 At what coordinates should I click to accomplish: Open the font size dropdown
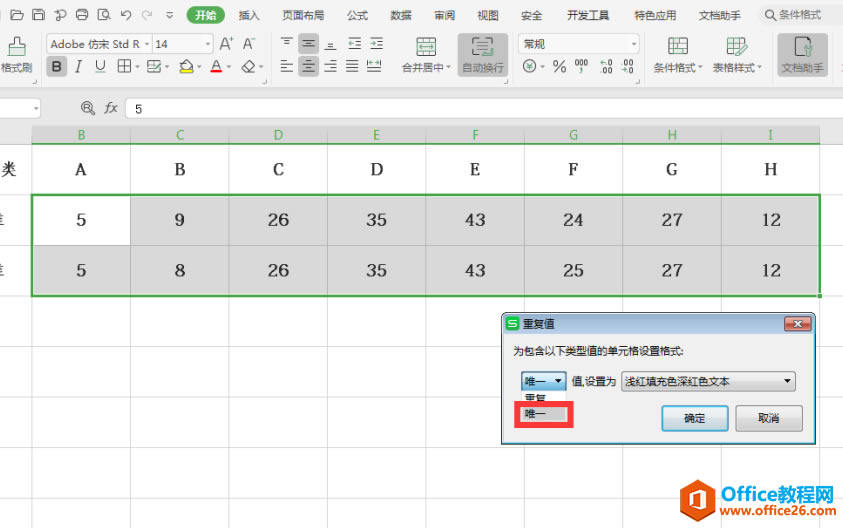click(x=208, y=44)
